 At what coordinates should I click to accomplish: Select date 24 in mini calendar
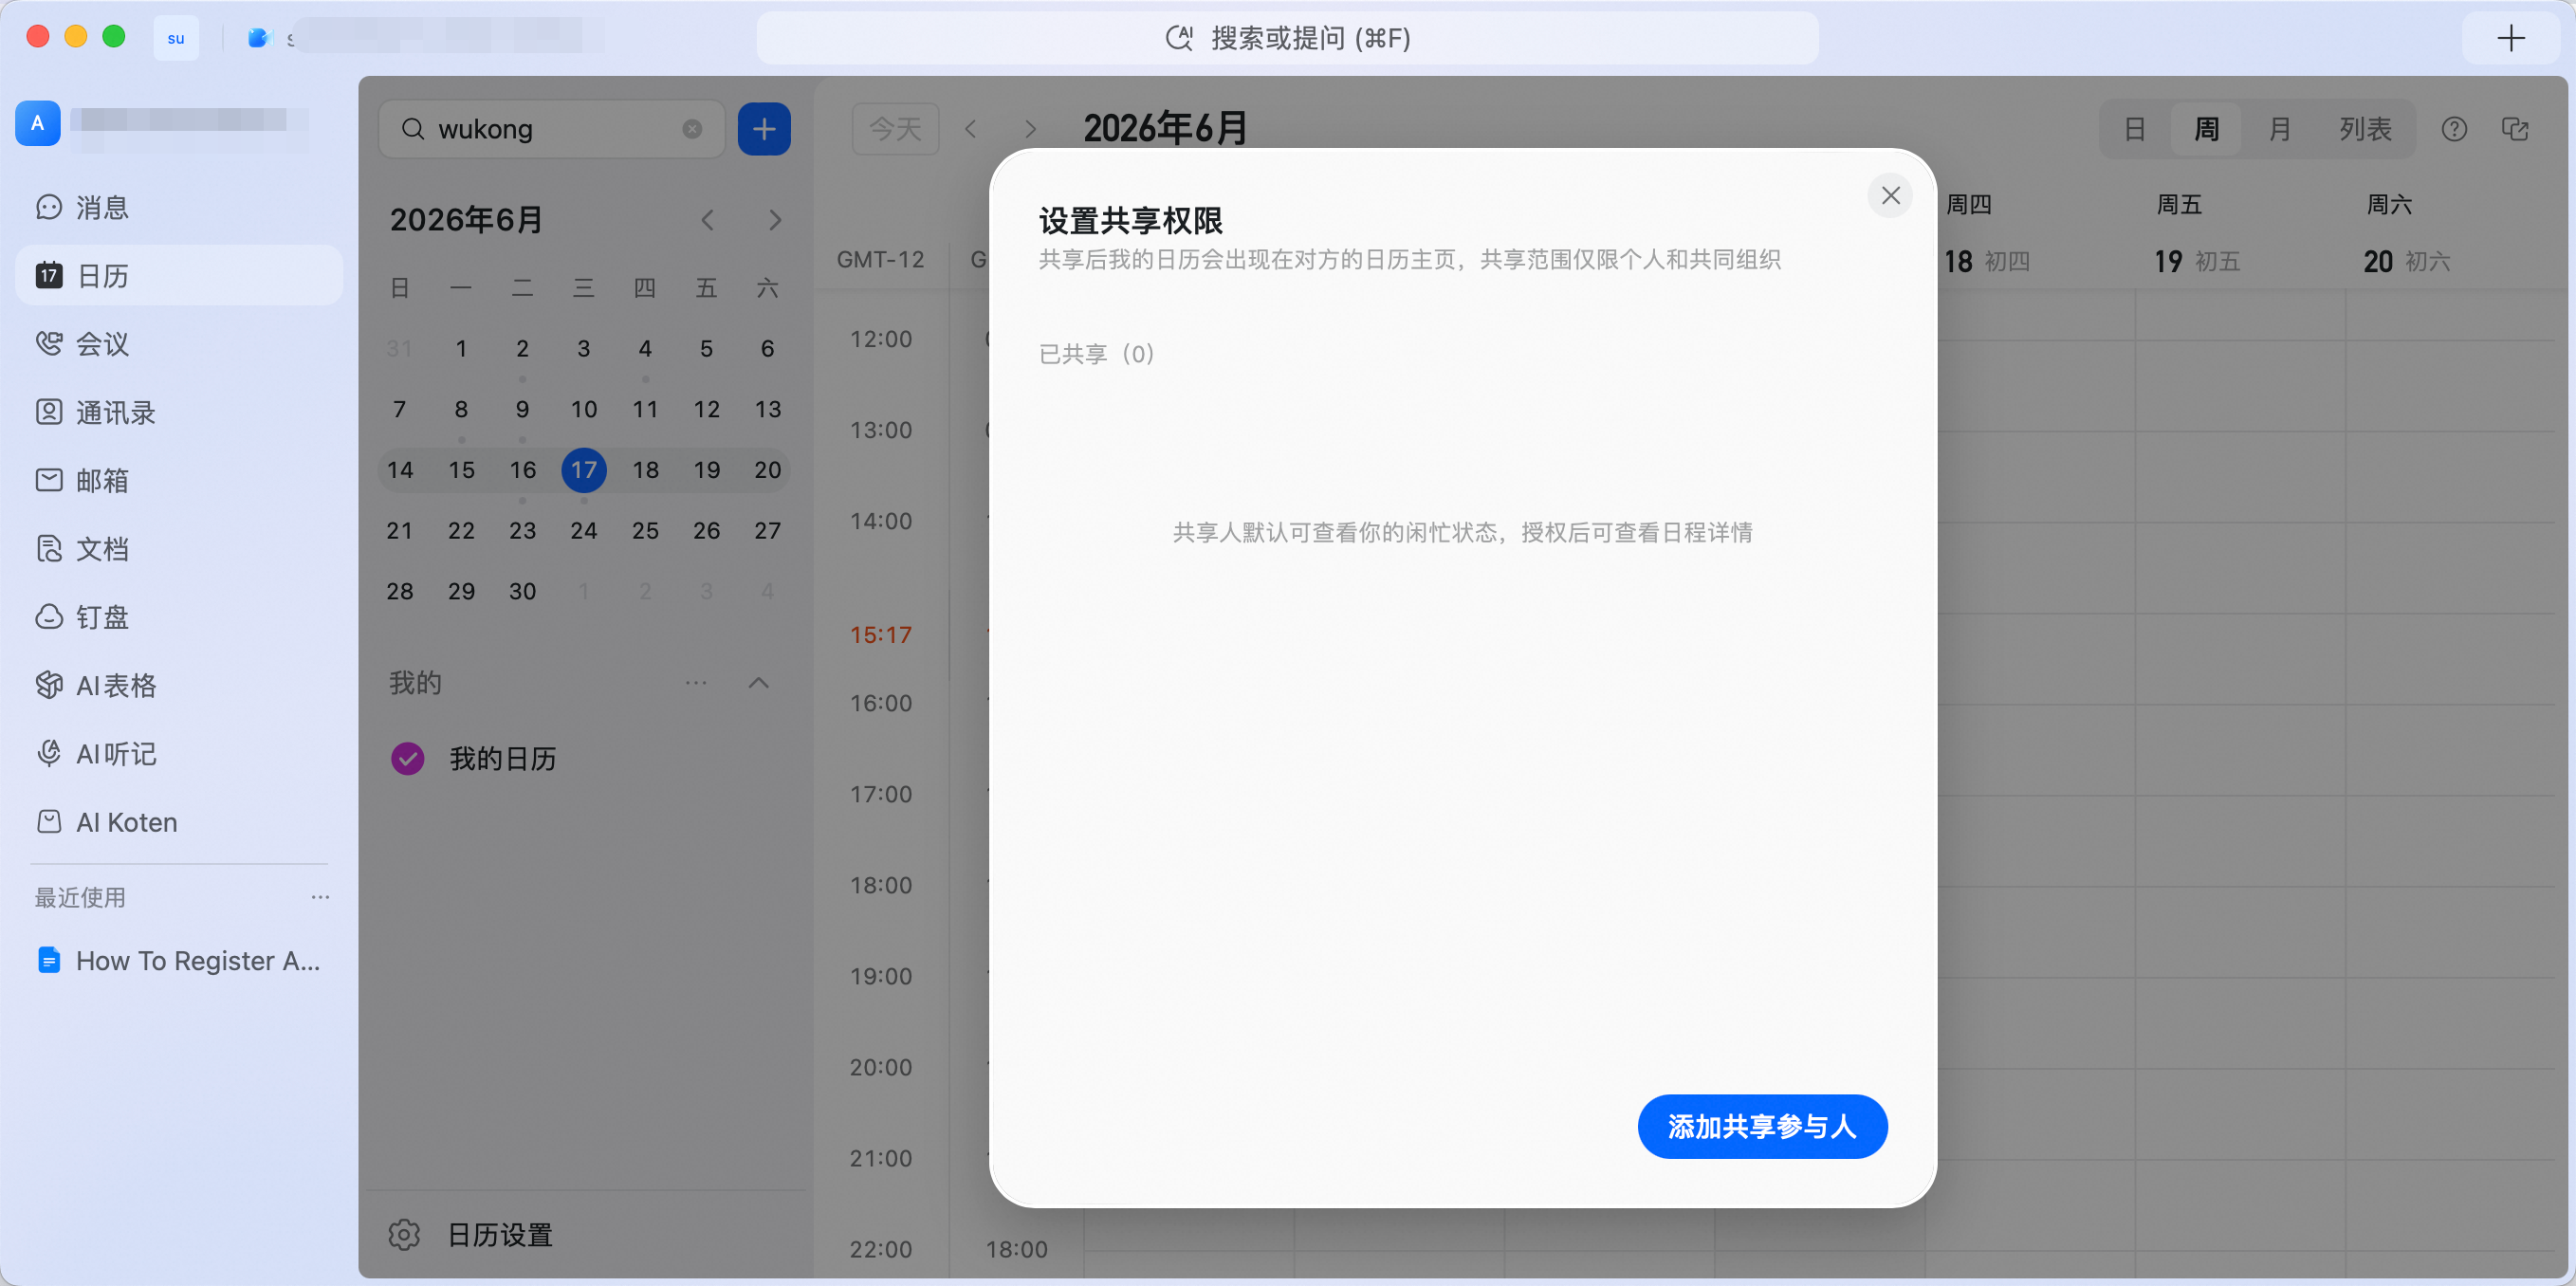coord(584,530)
